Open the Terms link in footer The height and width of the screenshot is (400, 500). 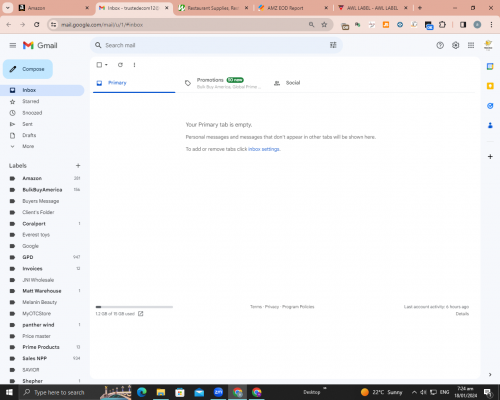tap(256, 307)
